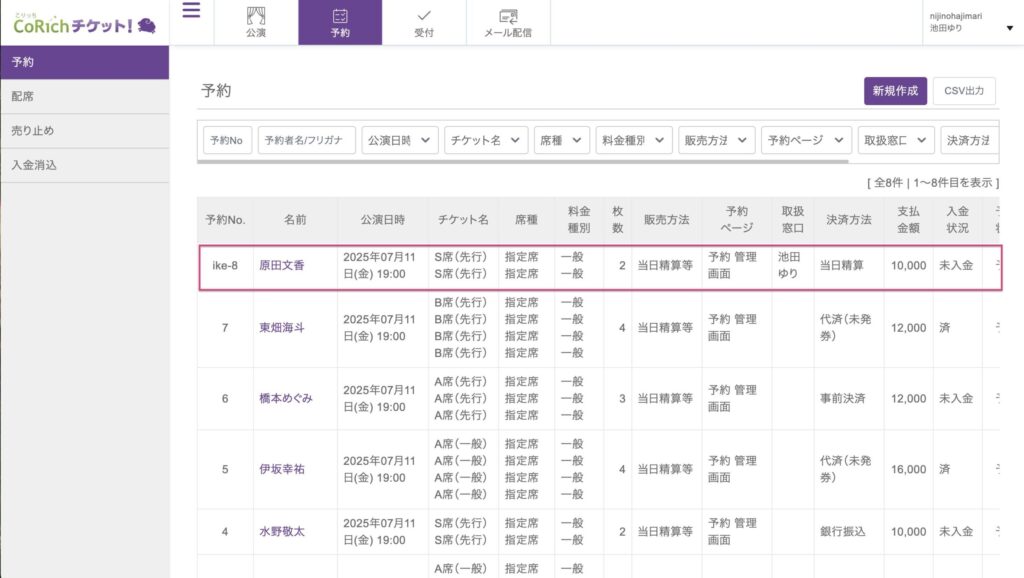Open reservation for 原田文香

click(282, 266)
